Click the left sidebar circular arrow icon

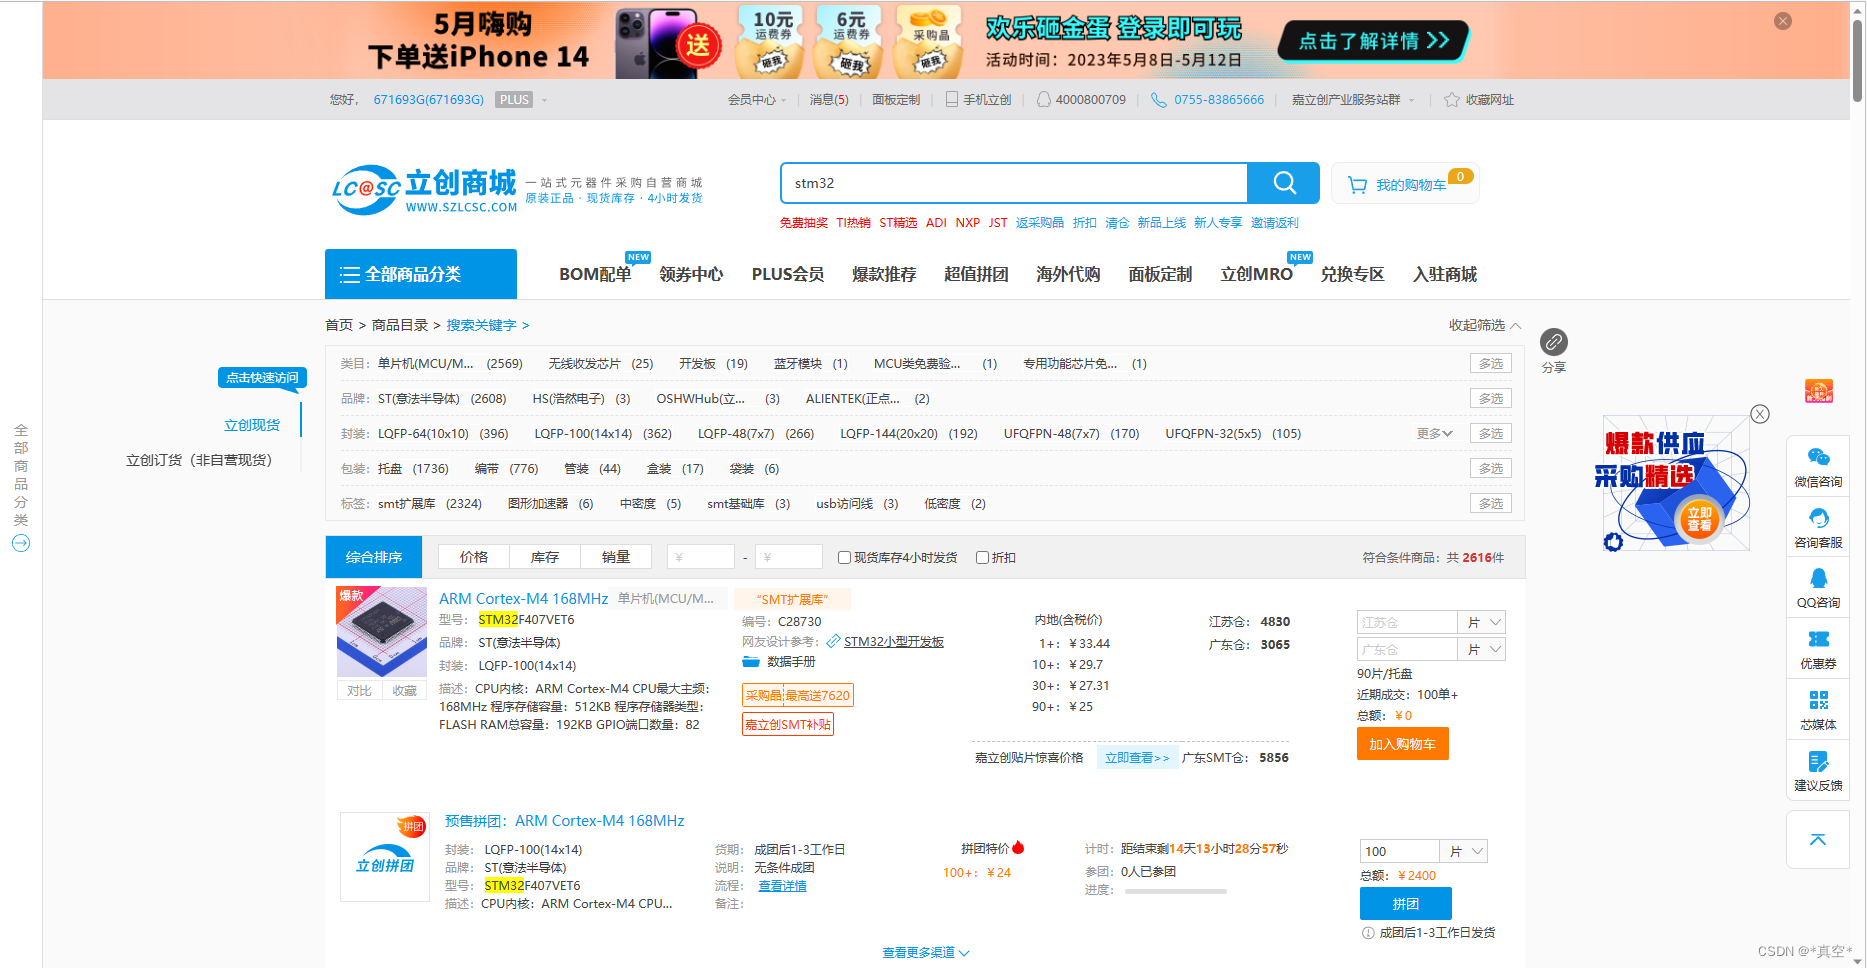tap(20, 543)
